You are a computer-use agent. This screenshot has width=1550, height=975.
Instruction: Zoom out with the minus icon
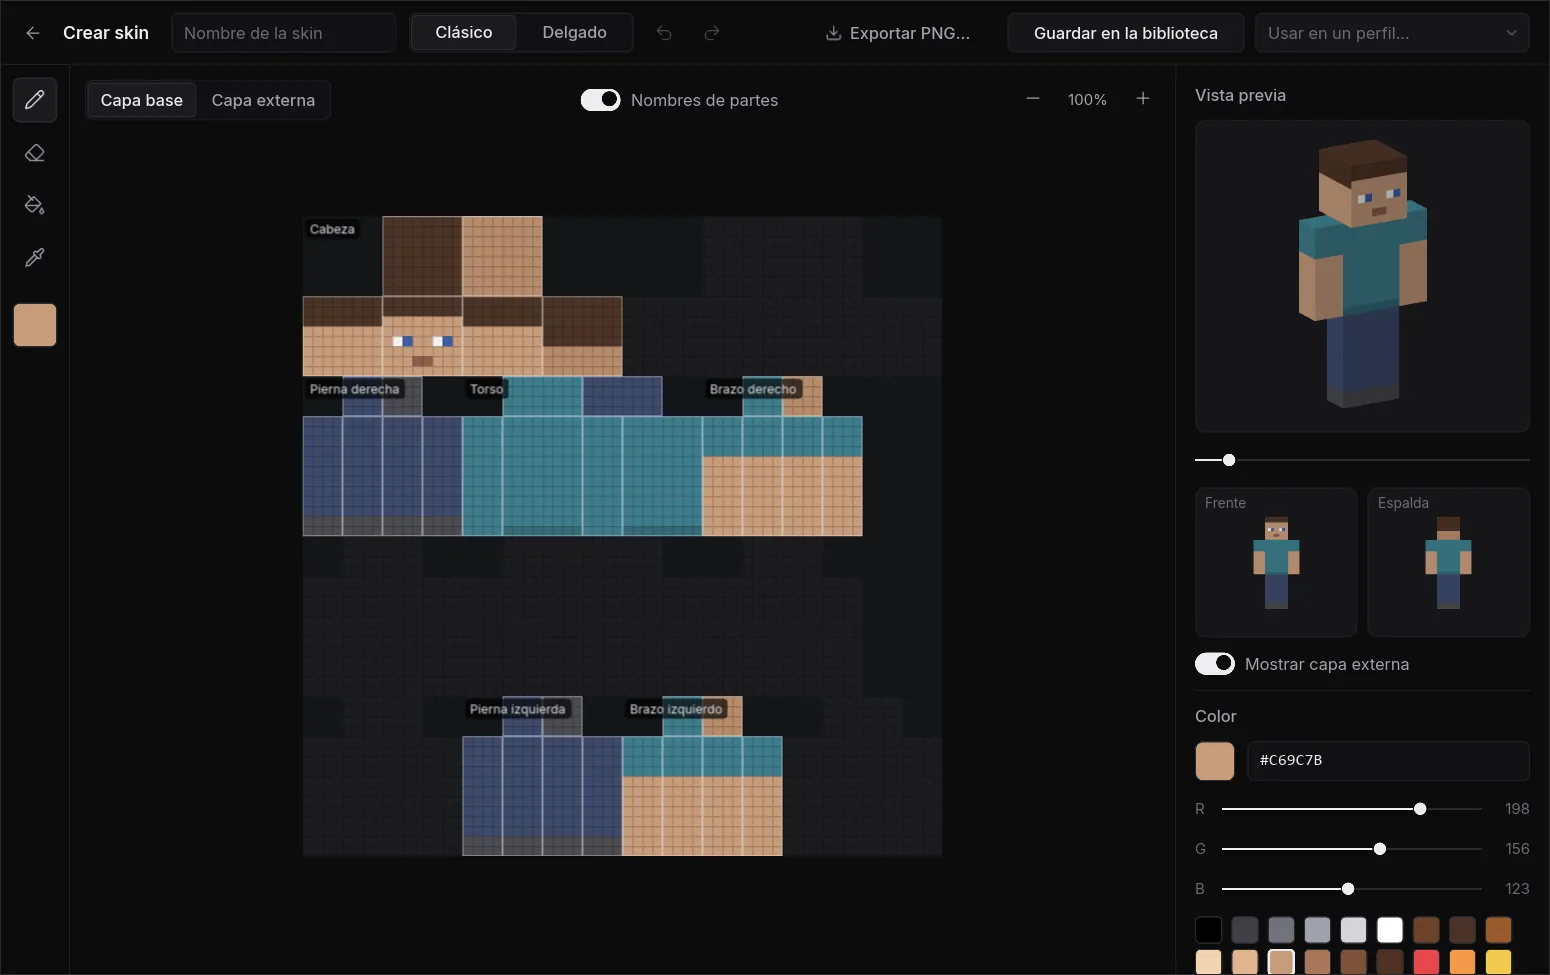[1033, 99]
